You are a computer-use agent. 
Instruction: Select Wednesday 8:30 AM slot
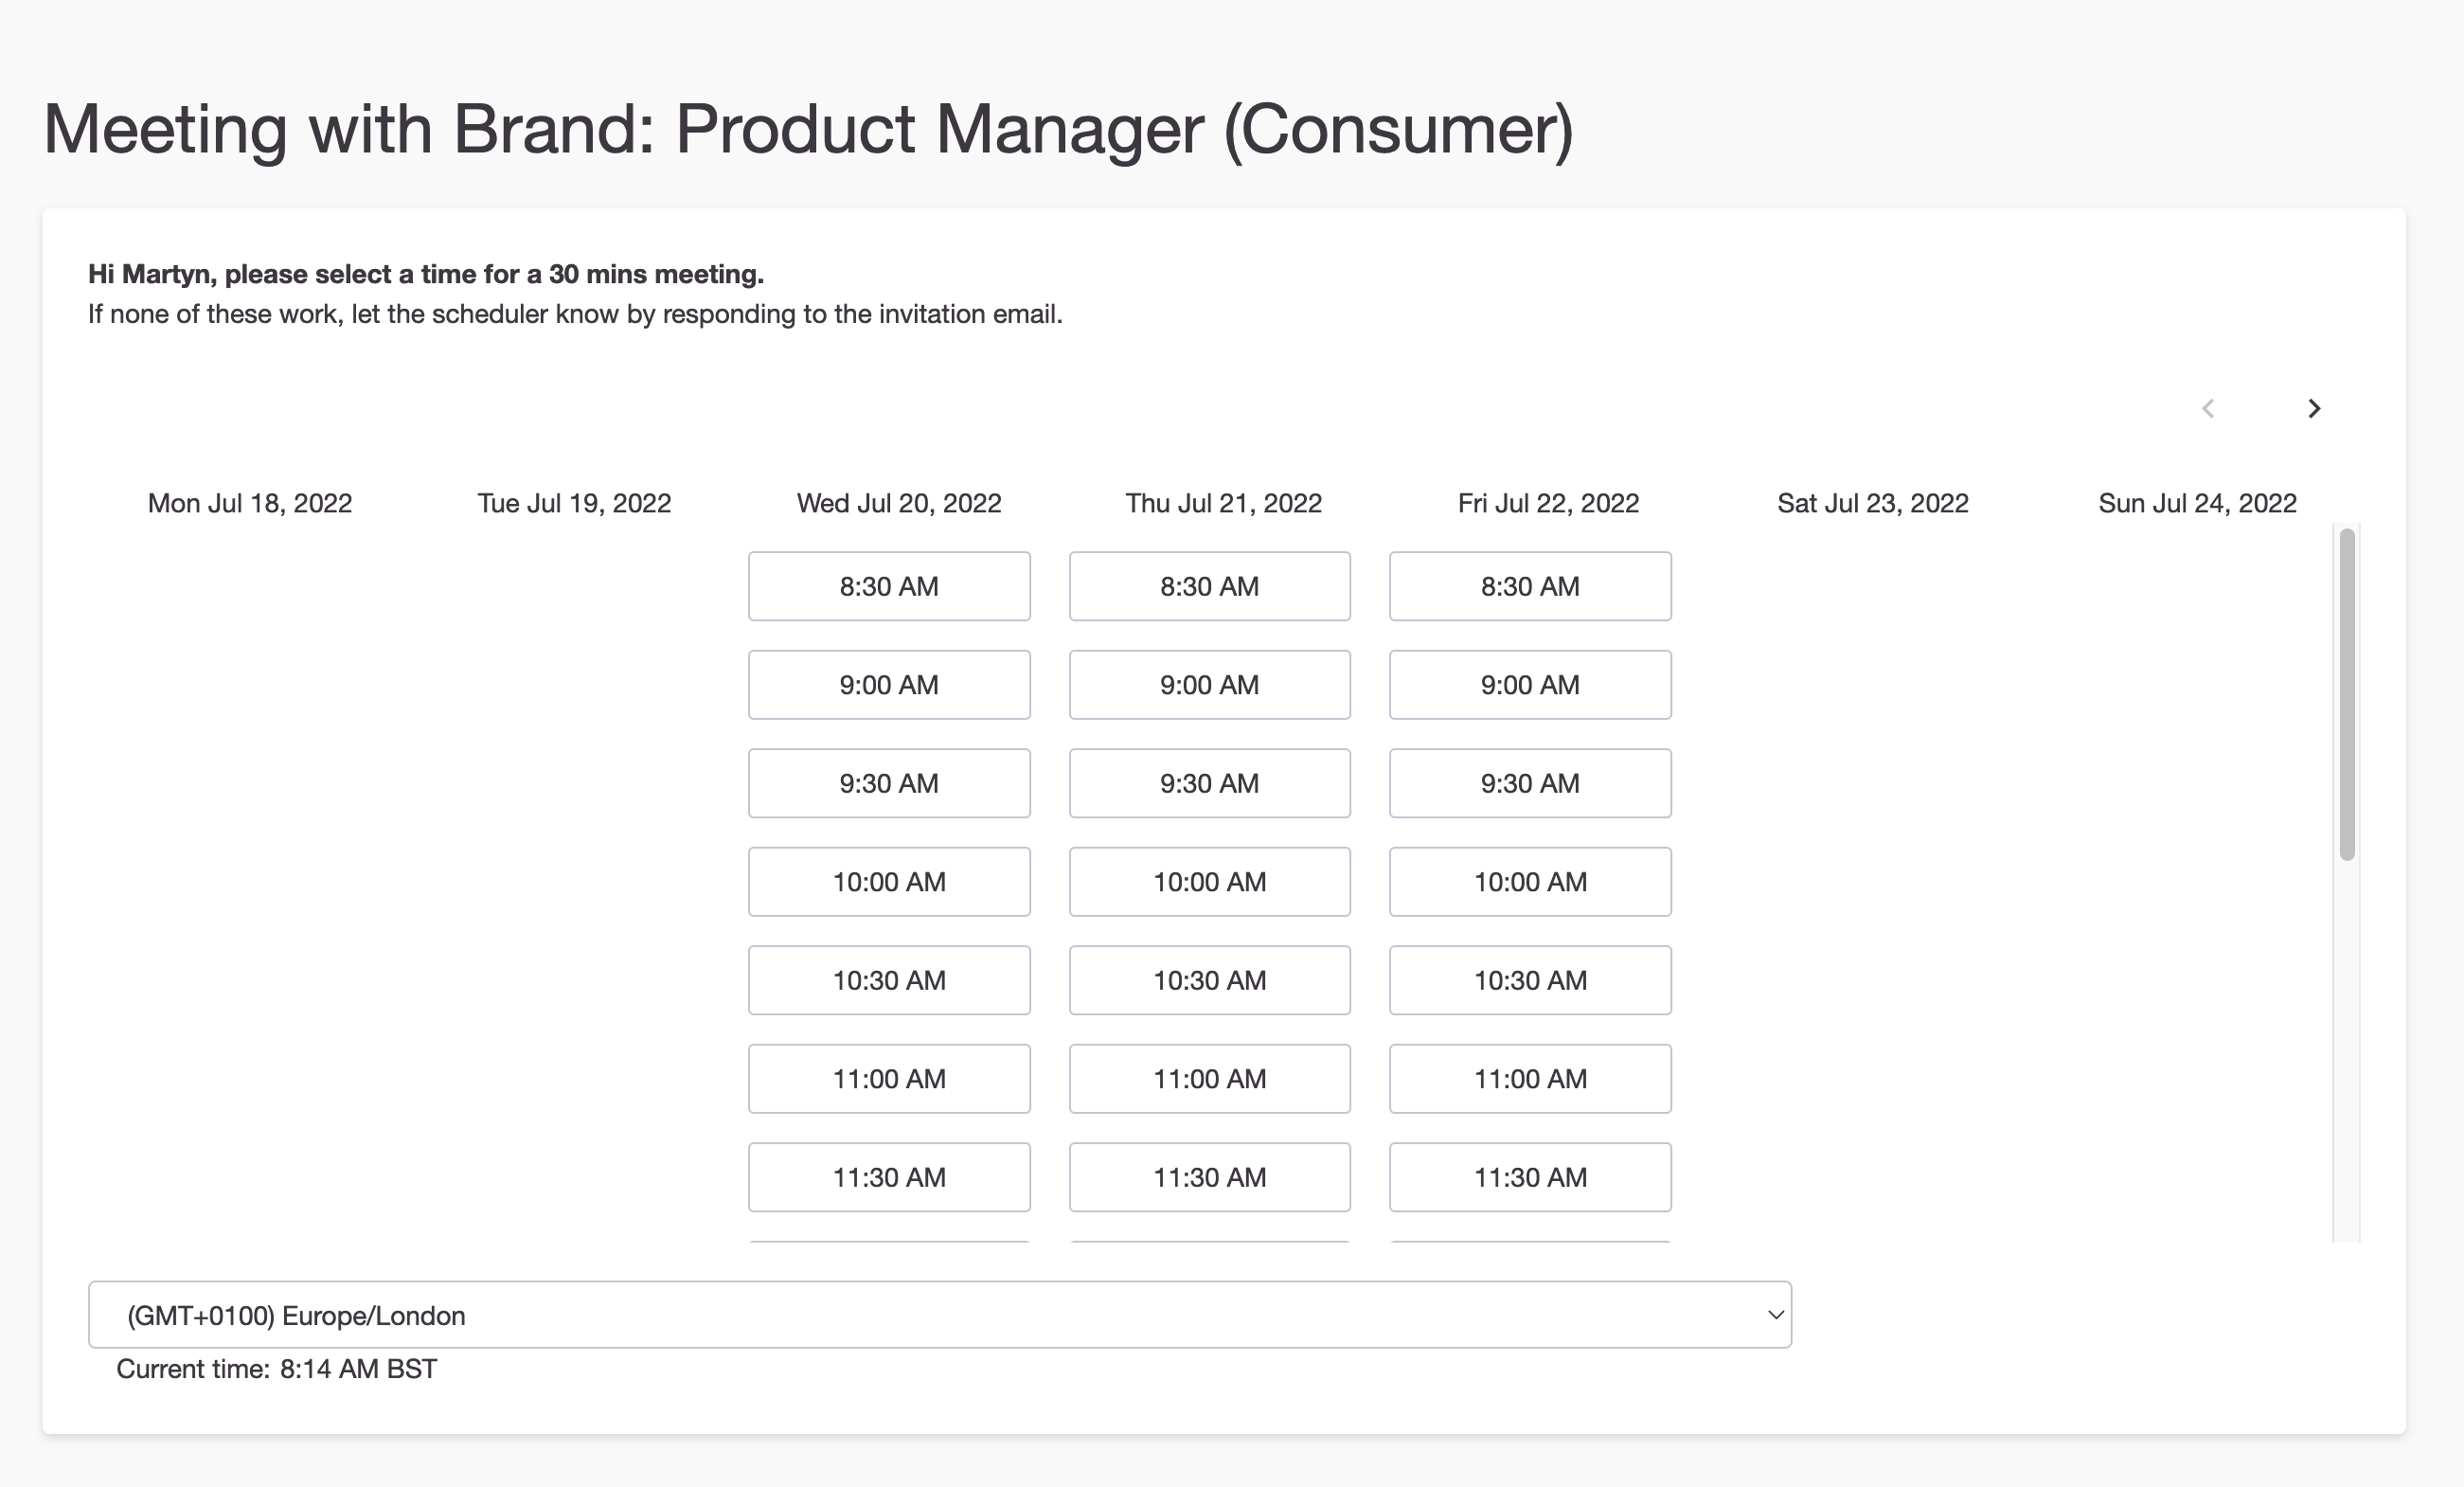(x=888, y=586)
